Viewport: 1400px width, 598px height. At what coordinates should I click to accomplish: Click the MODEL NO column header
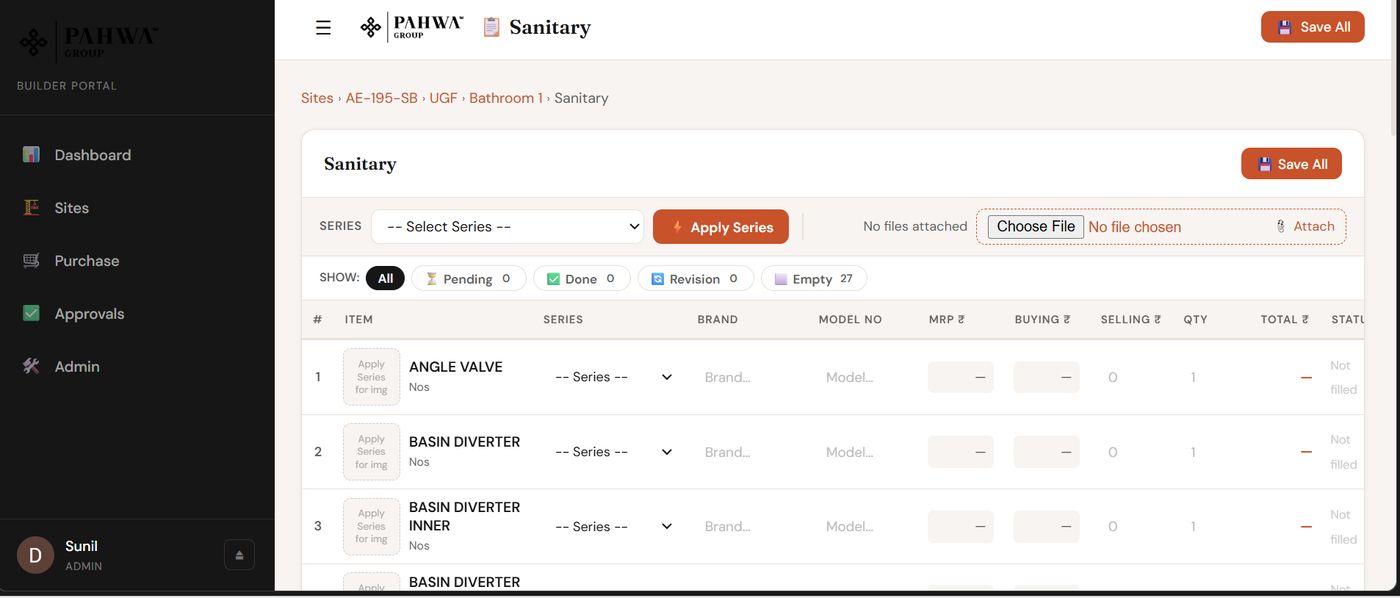click(850, 320)
